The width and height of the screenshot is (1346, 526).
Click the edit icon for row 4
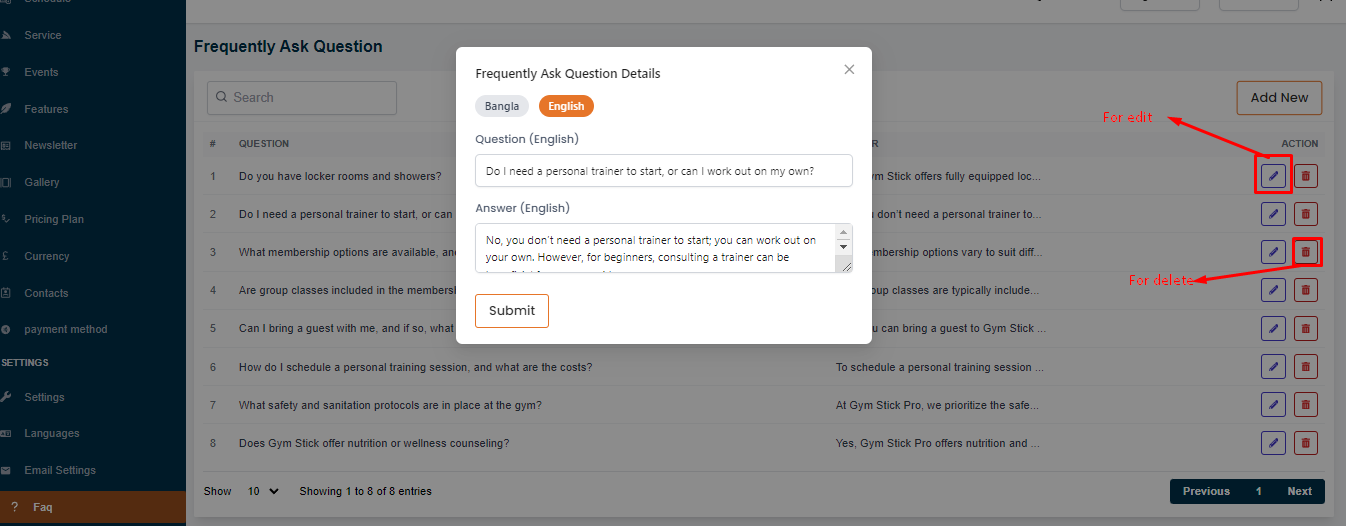[x=1273, y=290]
